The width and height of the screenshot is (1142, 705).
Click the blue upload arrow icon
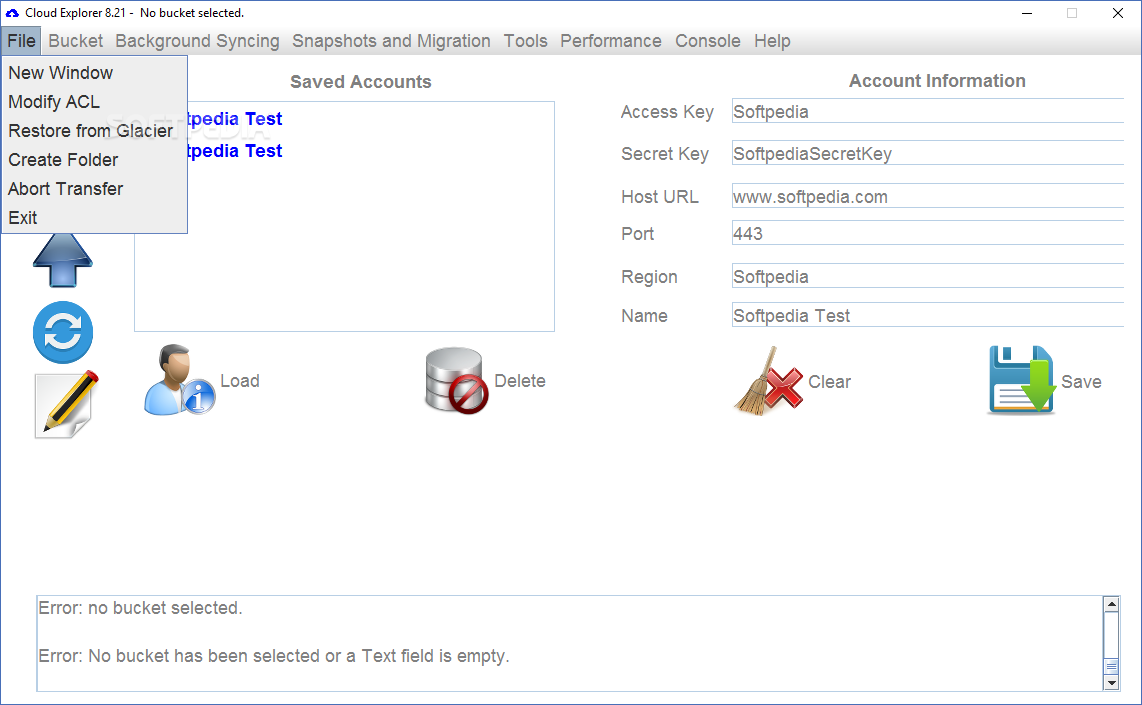(63, 261)
